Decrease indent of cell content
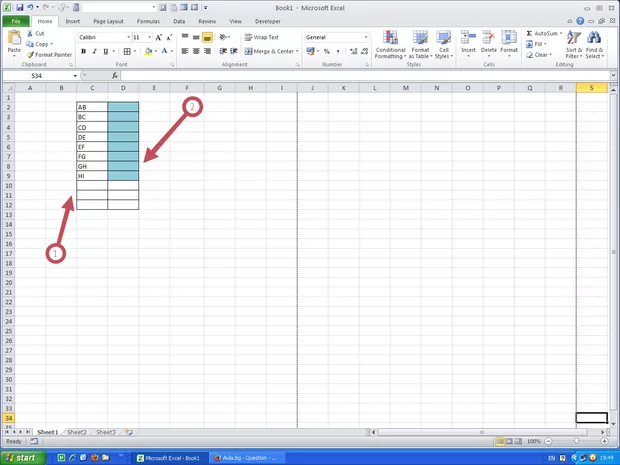The image size is (620, 465). [x=223, y=51]
